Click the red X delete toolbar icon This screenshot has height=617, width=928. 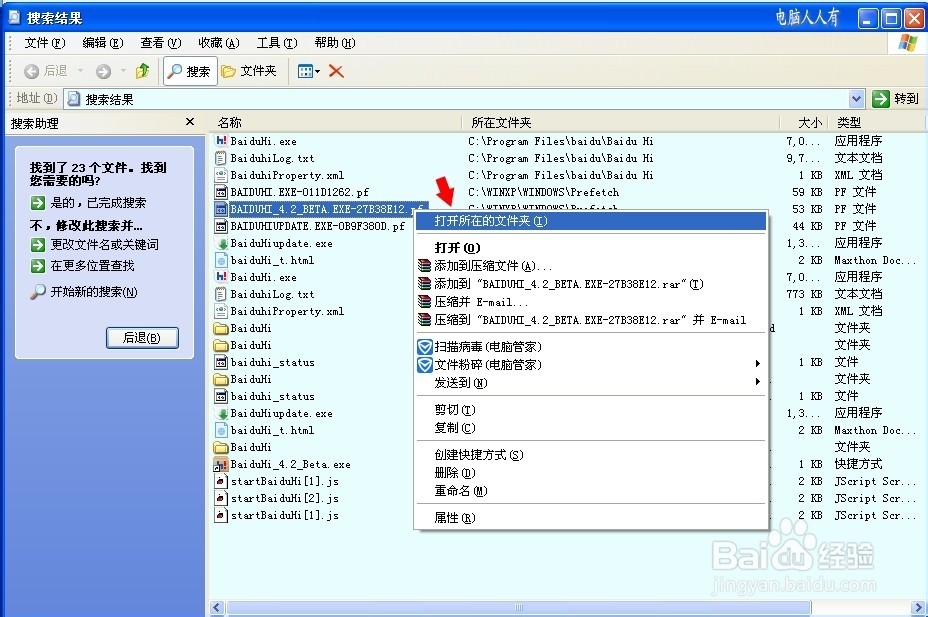pos(336,71)
